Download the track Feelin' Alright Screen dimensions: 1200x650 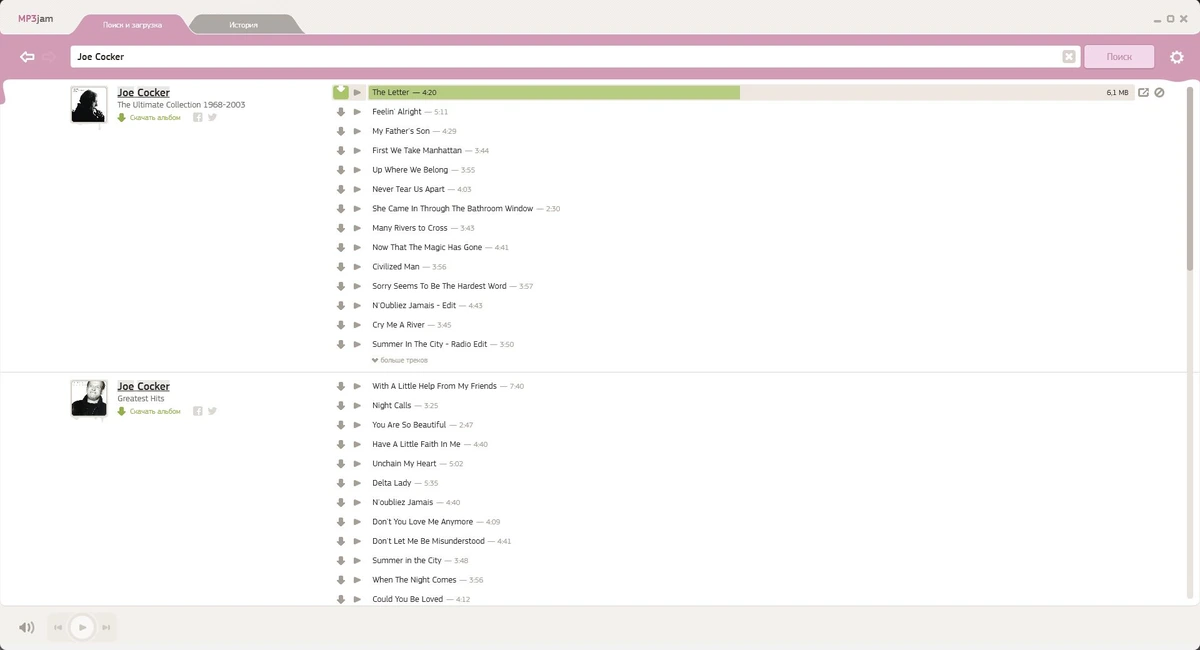[x=341, y=112]
